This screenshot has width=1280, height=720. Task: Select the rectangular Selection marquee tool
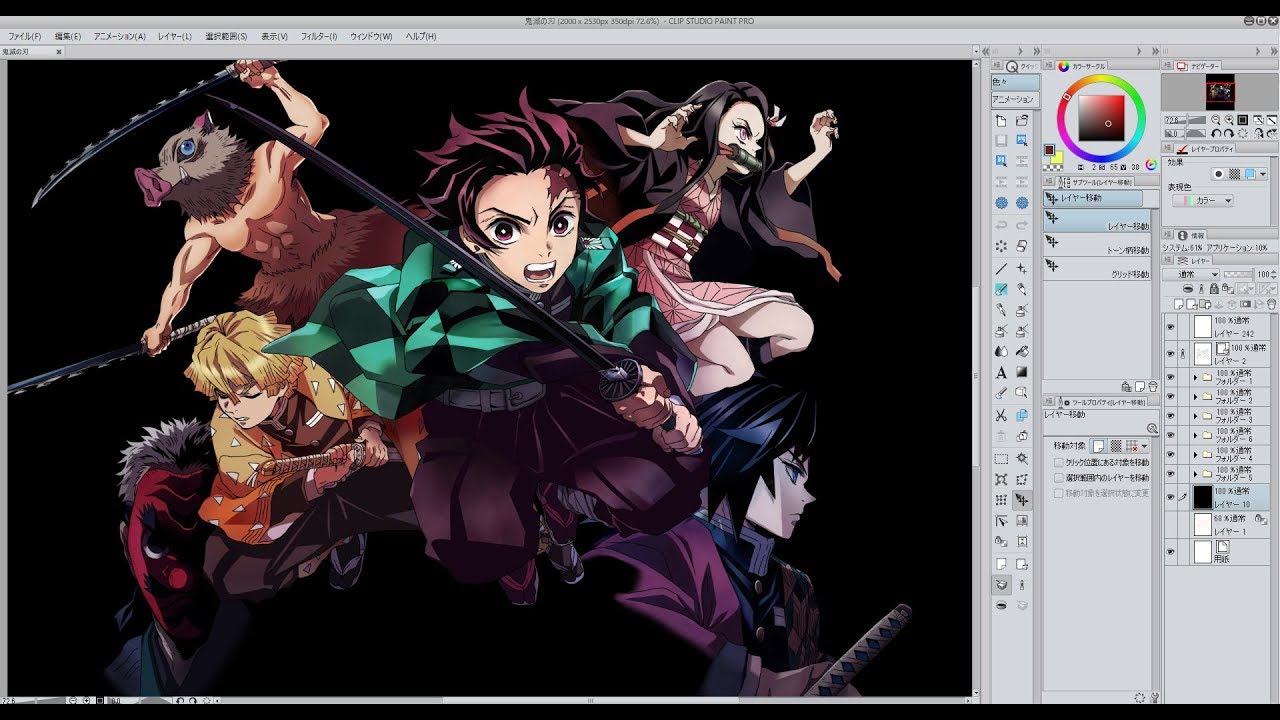click(1001, 459)
